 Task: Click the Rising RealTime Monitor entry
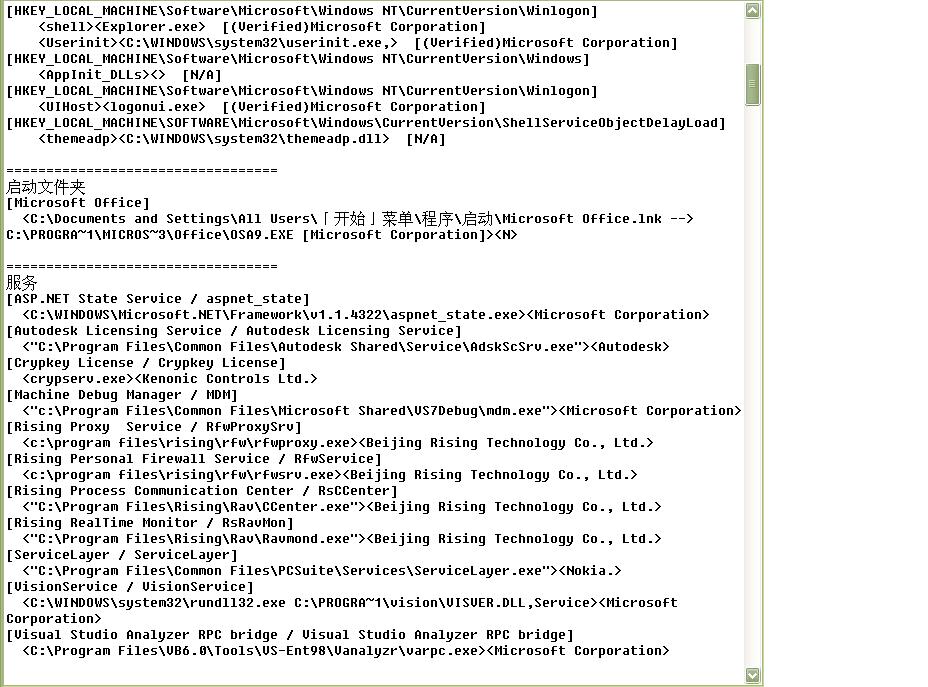click(x=150, y=522)
